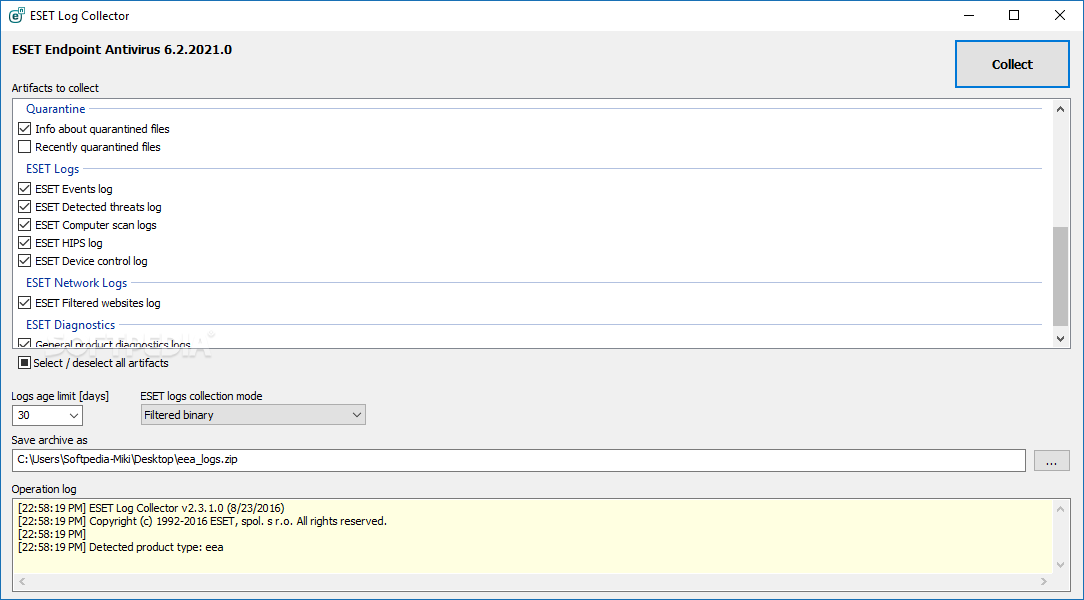Open the browse button for archive path
Screen dimensions: 1084x600
(1052, 460)
